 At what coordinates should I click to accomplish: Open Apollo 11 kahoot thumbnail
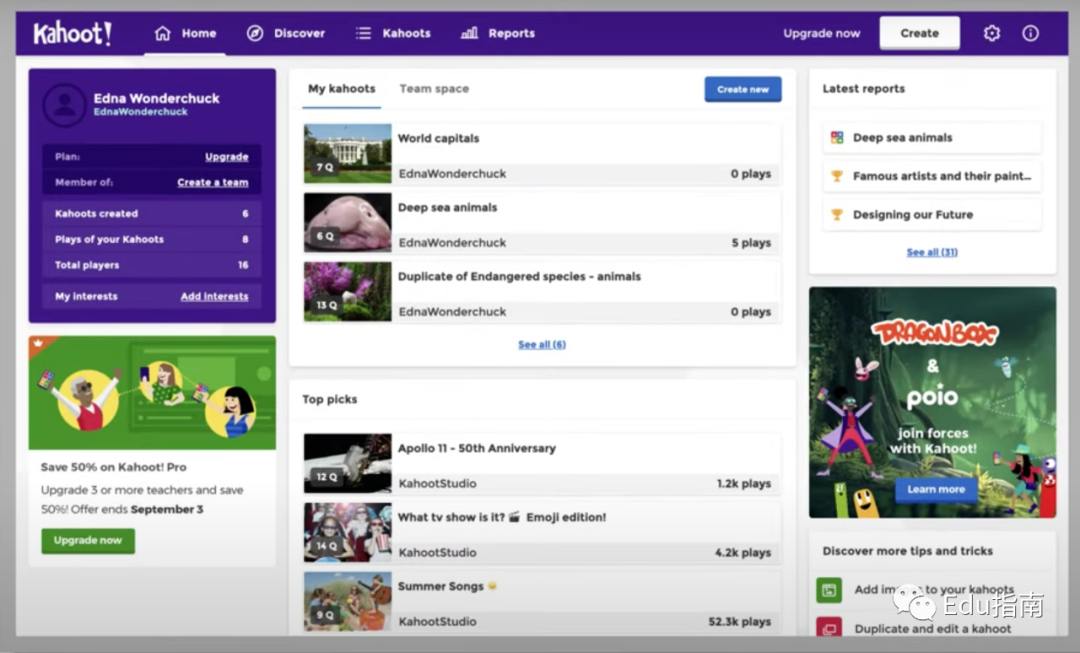click(x=347, y=463)
